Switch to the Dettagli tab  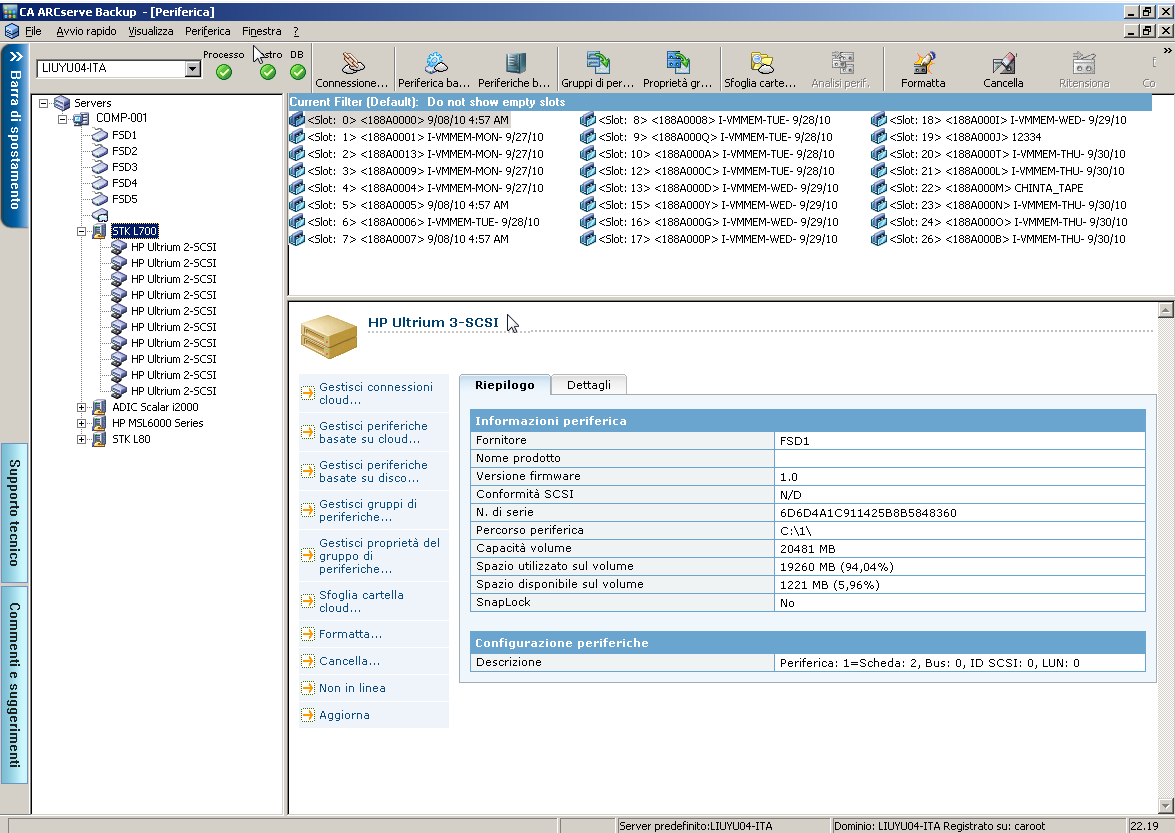[588, 385]
